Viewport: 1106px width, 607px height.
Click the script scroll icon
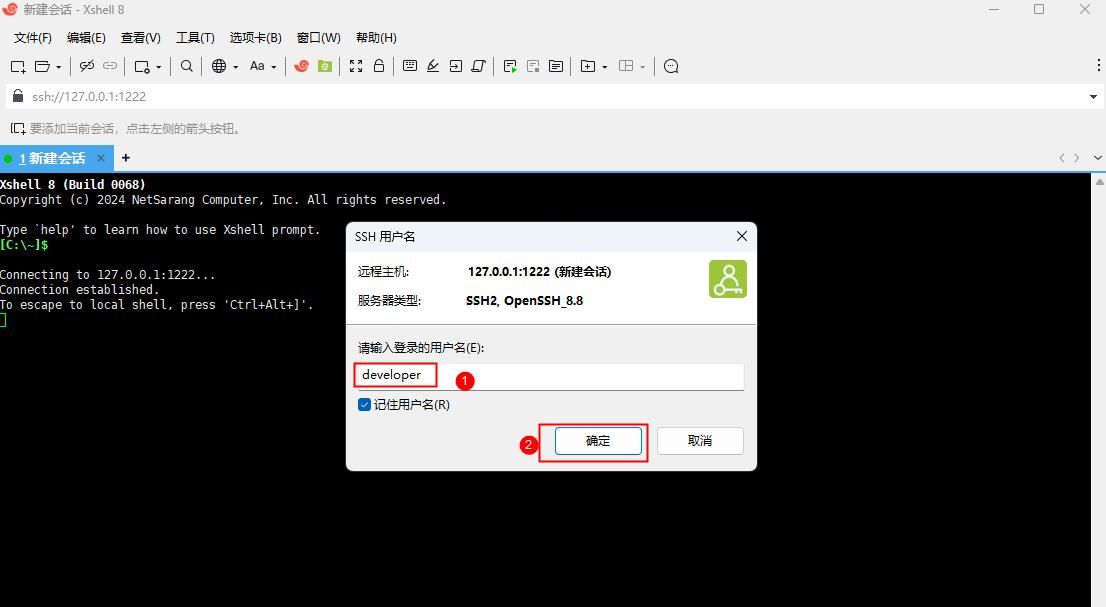coord(478,66)
